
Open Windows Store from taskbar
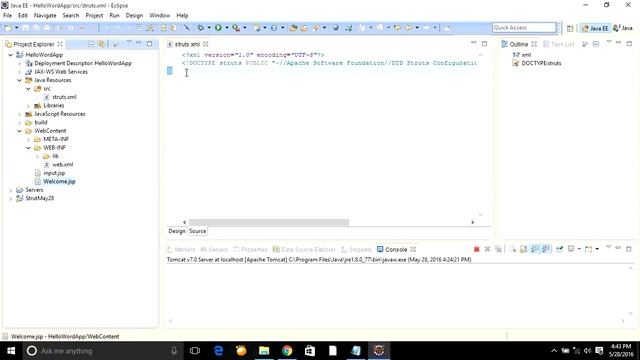(x=310, y=351)
